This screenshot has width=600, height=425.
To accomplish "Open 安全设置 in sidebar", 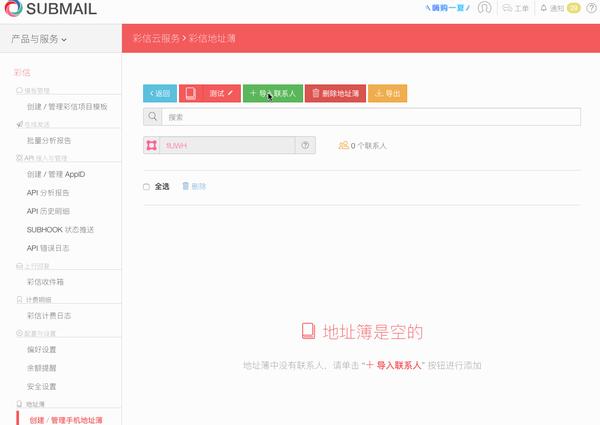I will pyautogui.click(x=41, y=386).
